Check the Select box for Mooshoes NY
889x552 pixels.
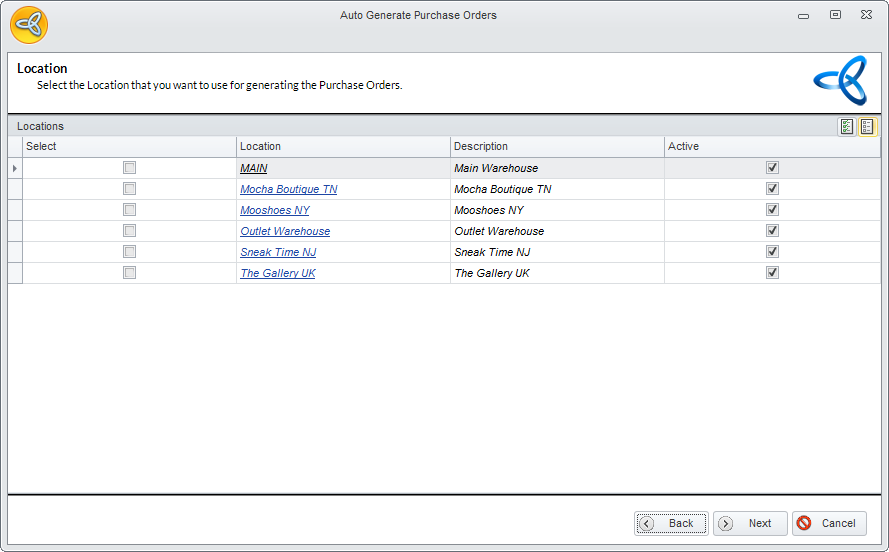click(x=129, y=210)
